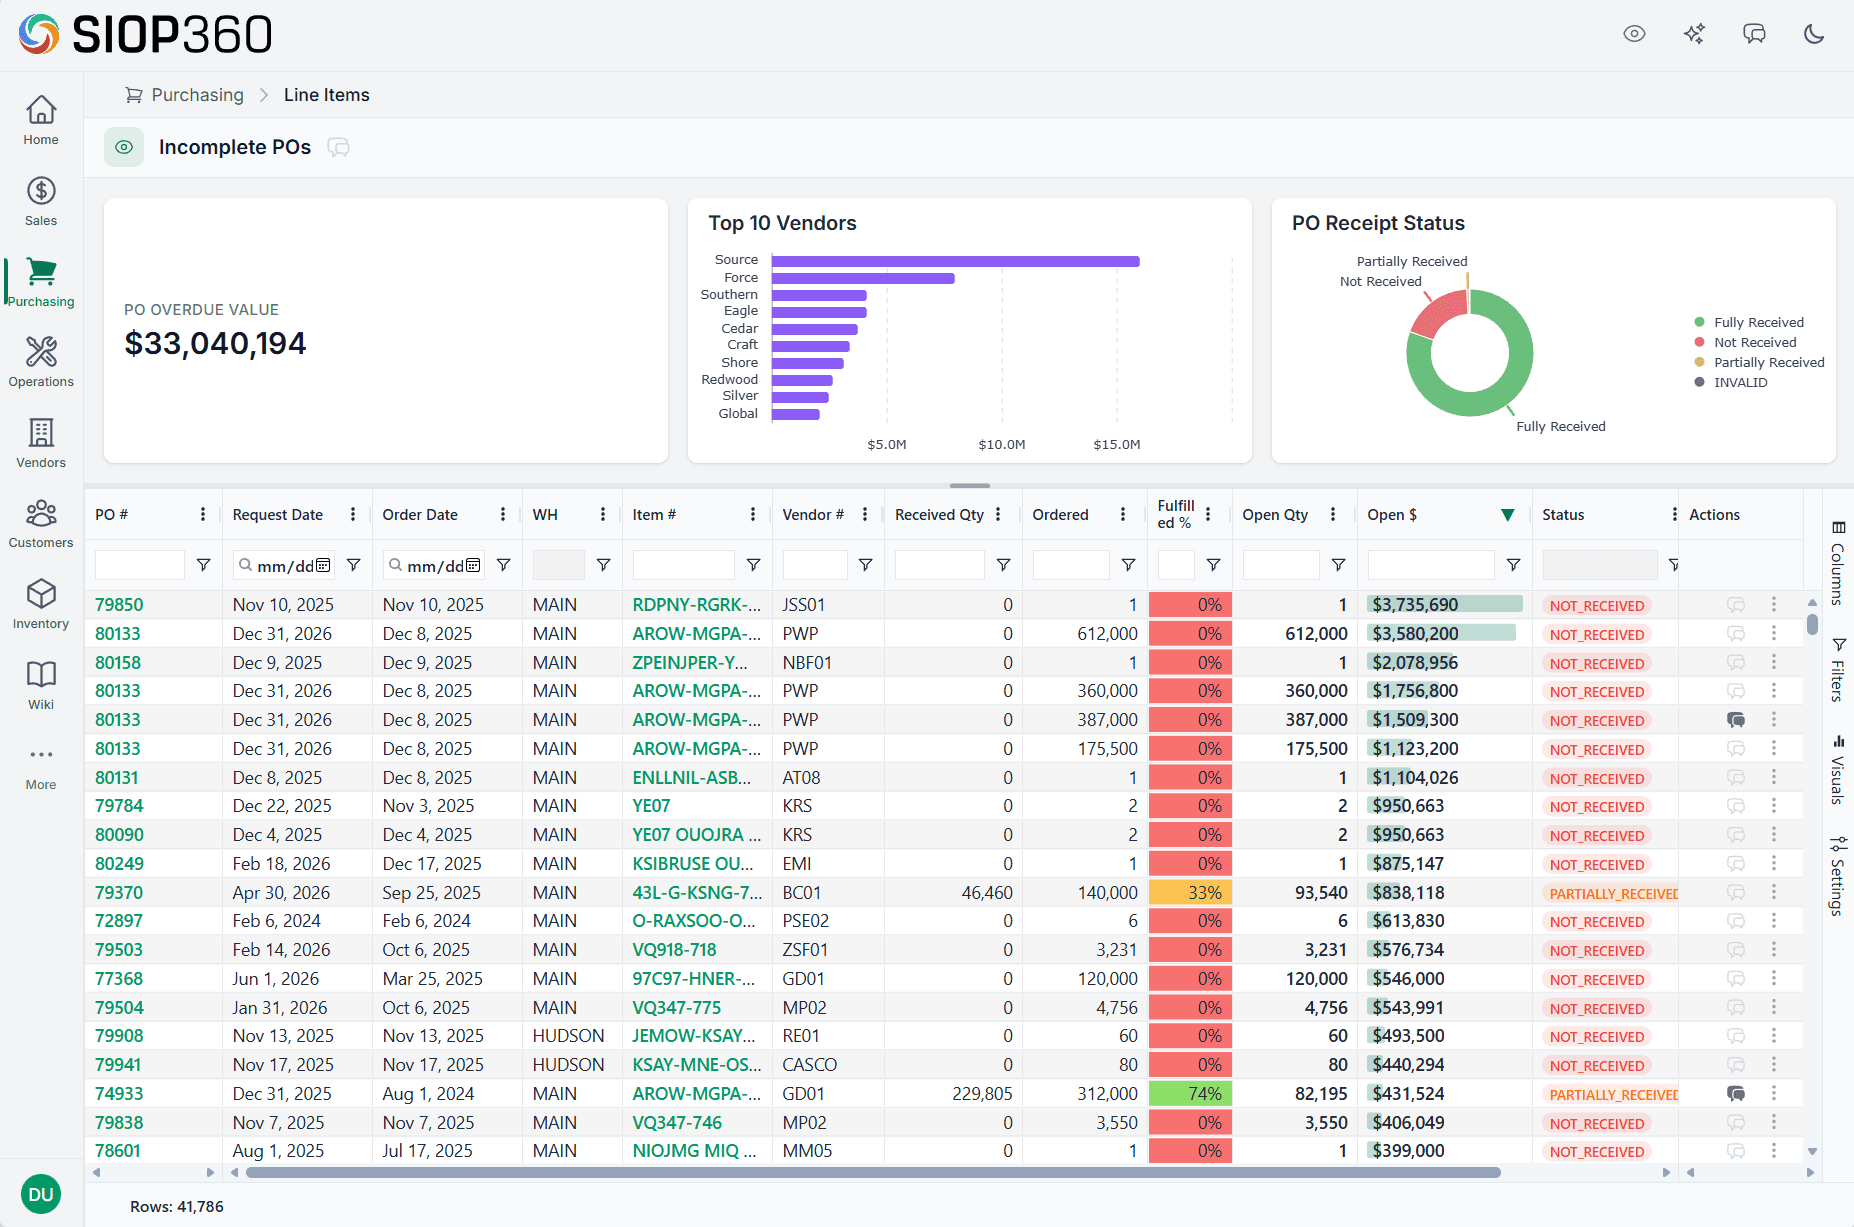Select the Vendors sidebar icon
Screen dimensions: 1854x1227
(x=40, y=440)
